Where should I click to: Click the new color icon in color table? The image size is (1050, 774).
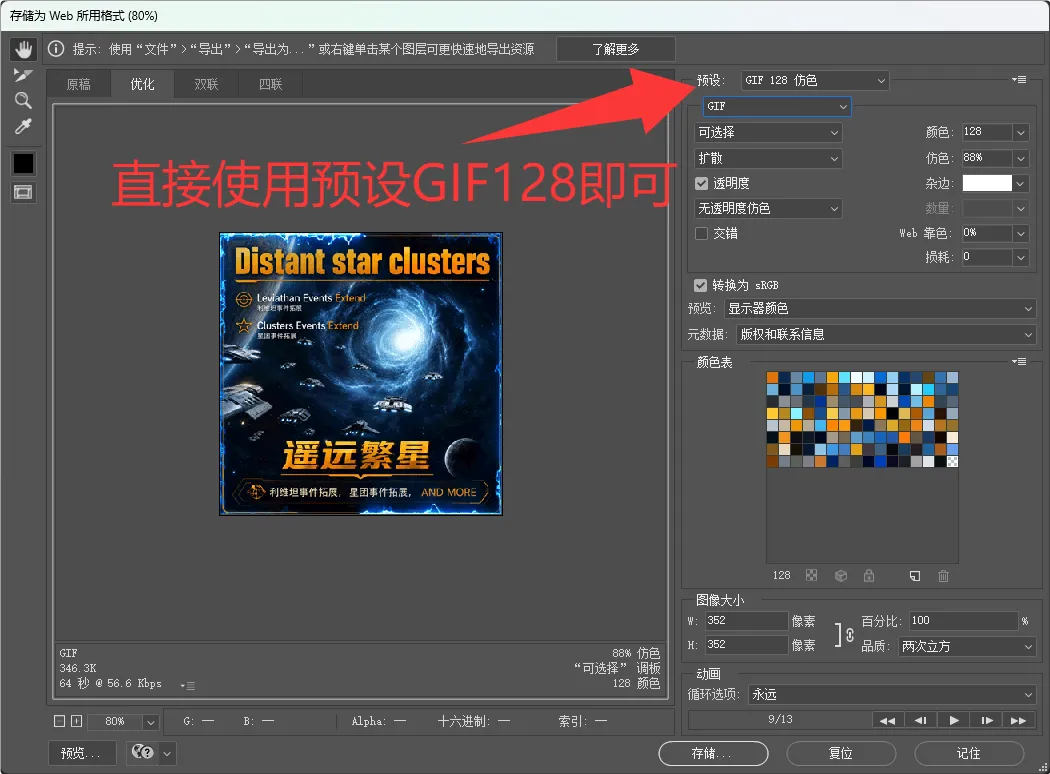click(915, 576)
